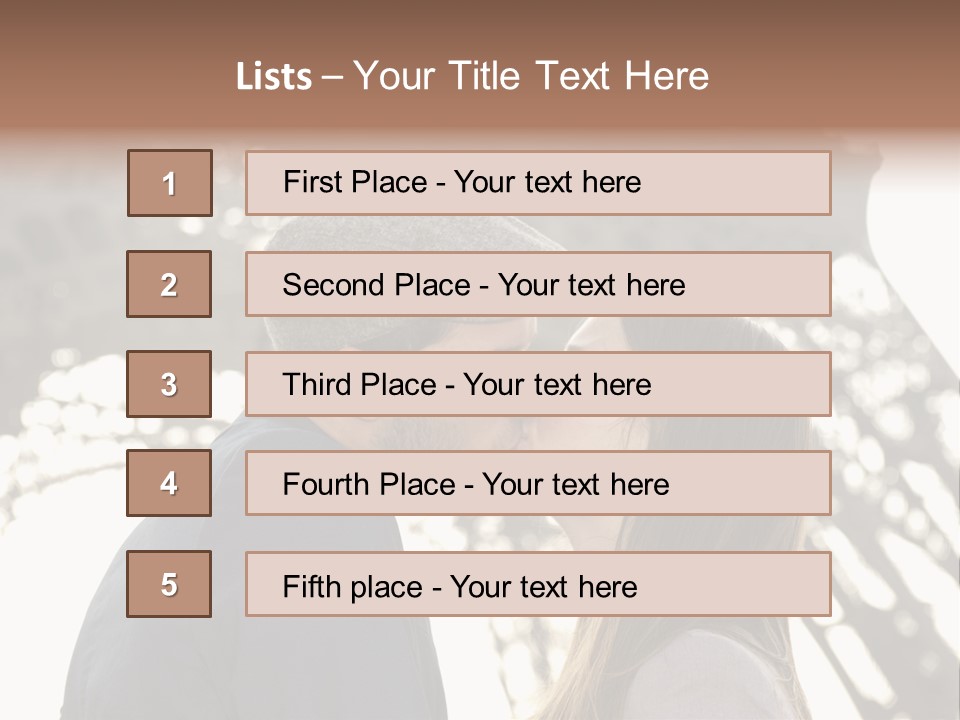Viewport: 960px width, 720px height.
Task: Select the slide title 'Lists – Your Title Text Here'
Action: tap(472, 77)
